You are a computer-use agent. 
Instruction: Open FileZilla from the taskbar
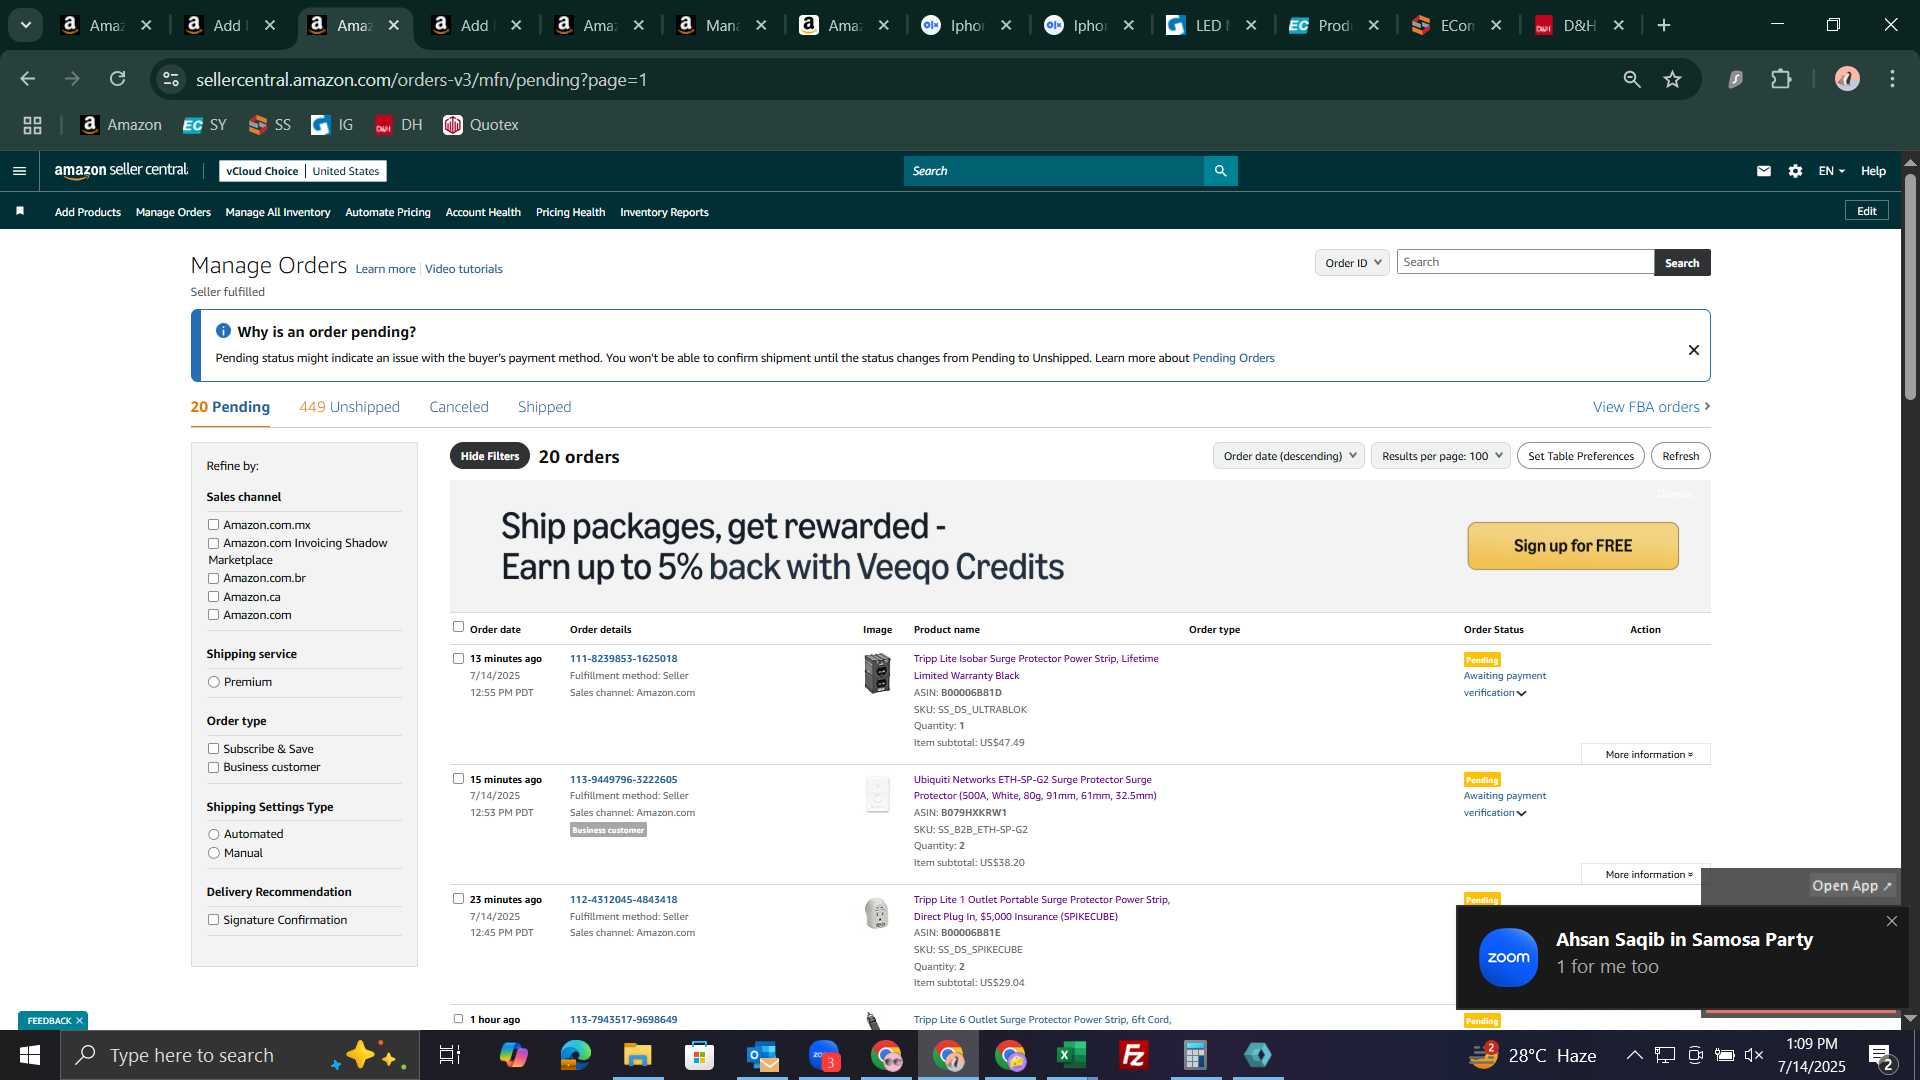1134,1055
